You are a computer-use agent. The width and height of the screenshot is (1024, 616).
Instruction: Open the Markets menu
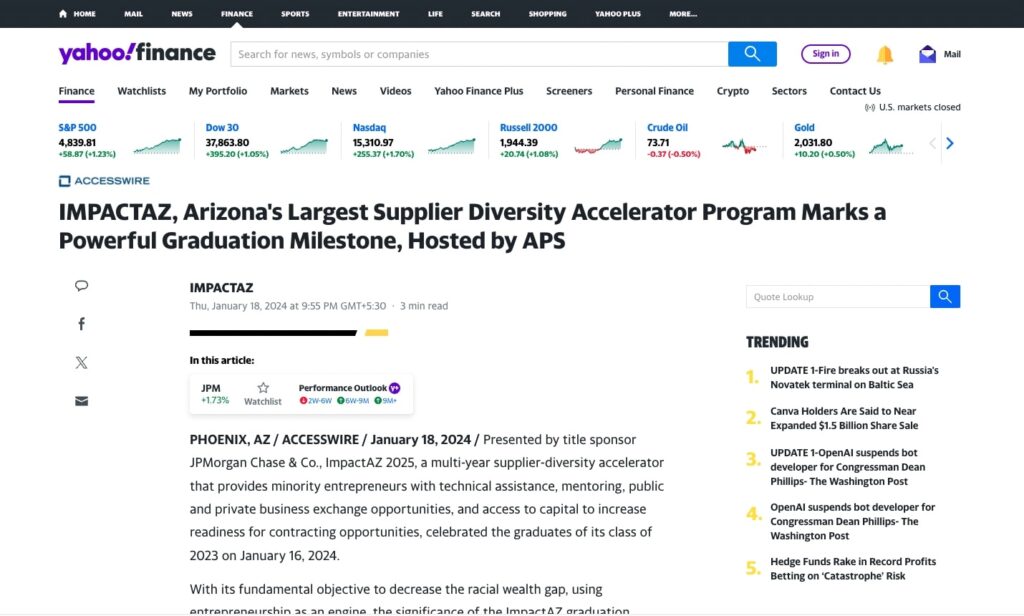(x=289, y=91)
